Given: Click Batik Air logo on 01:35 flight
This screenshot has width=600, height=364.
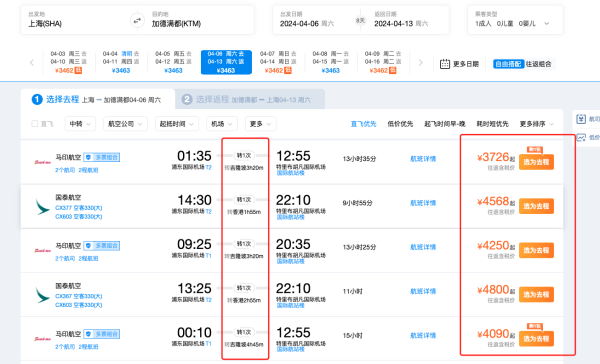Looking at the screenshot, I should [x=42, y=162].
